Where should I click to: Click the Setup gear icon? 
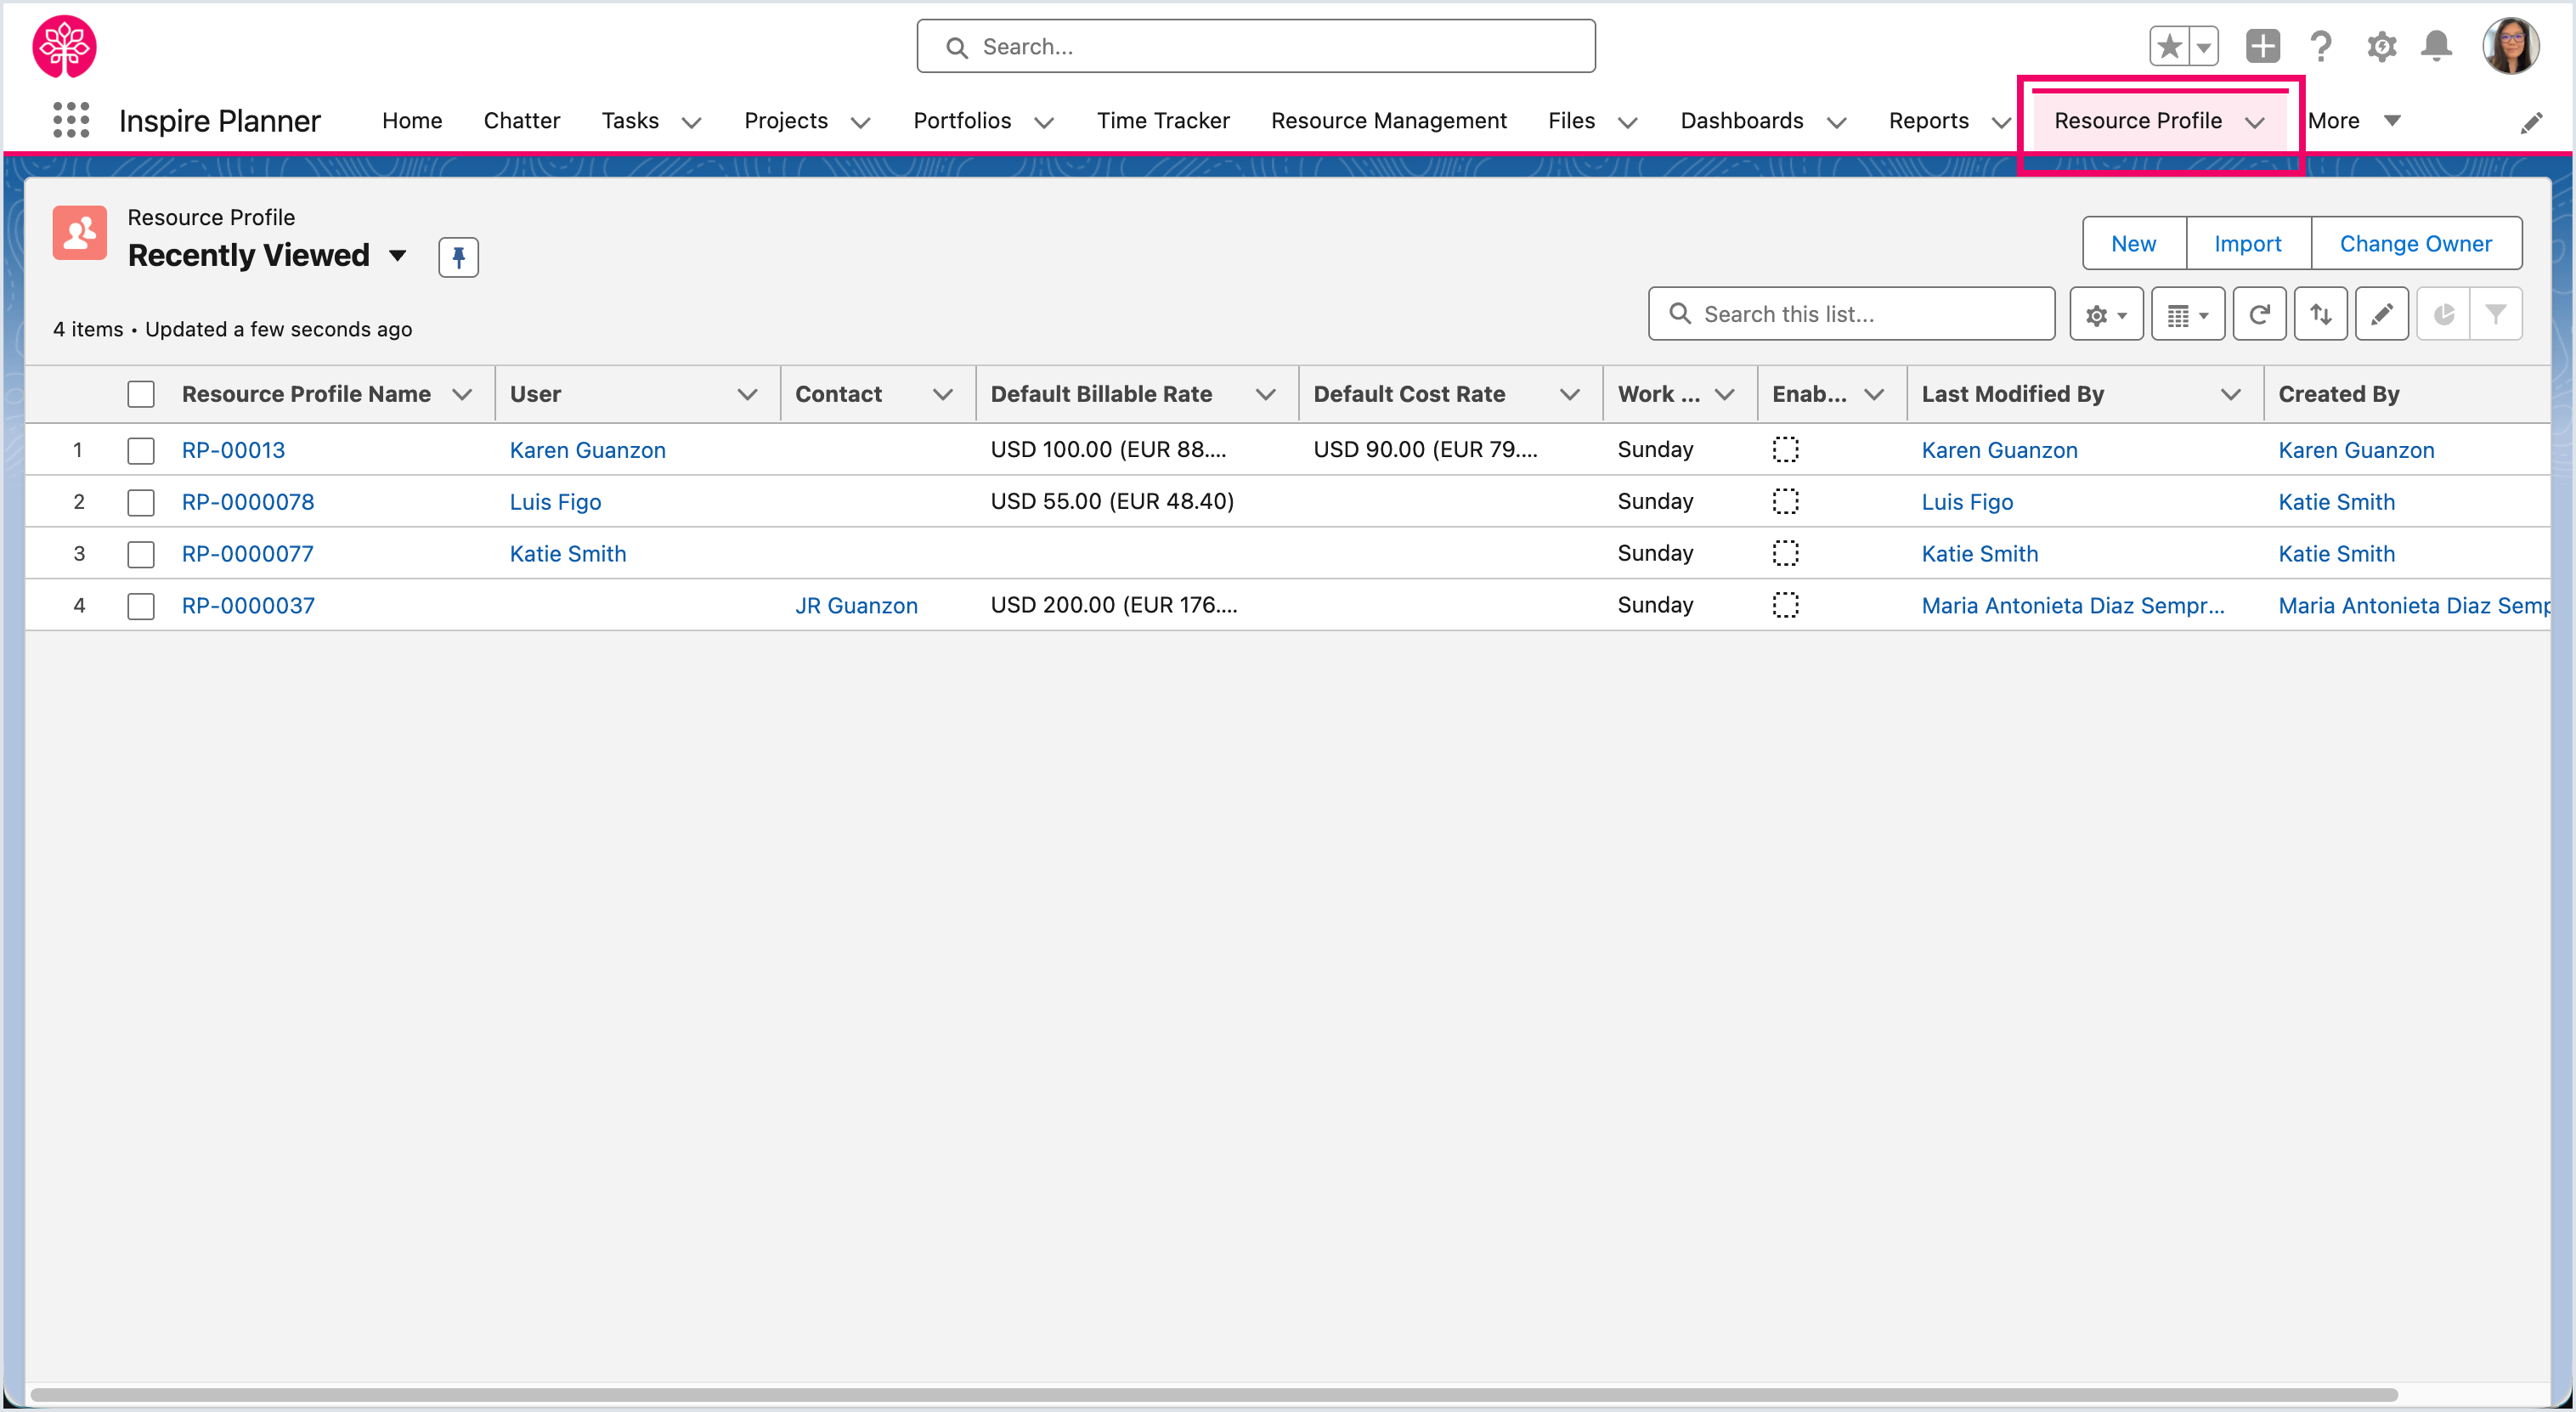2381,46
